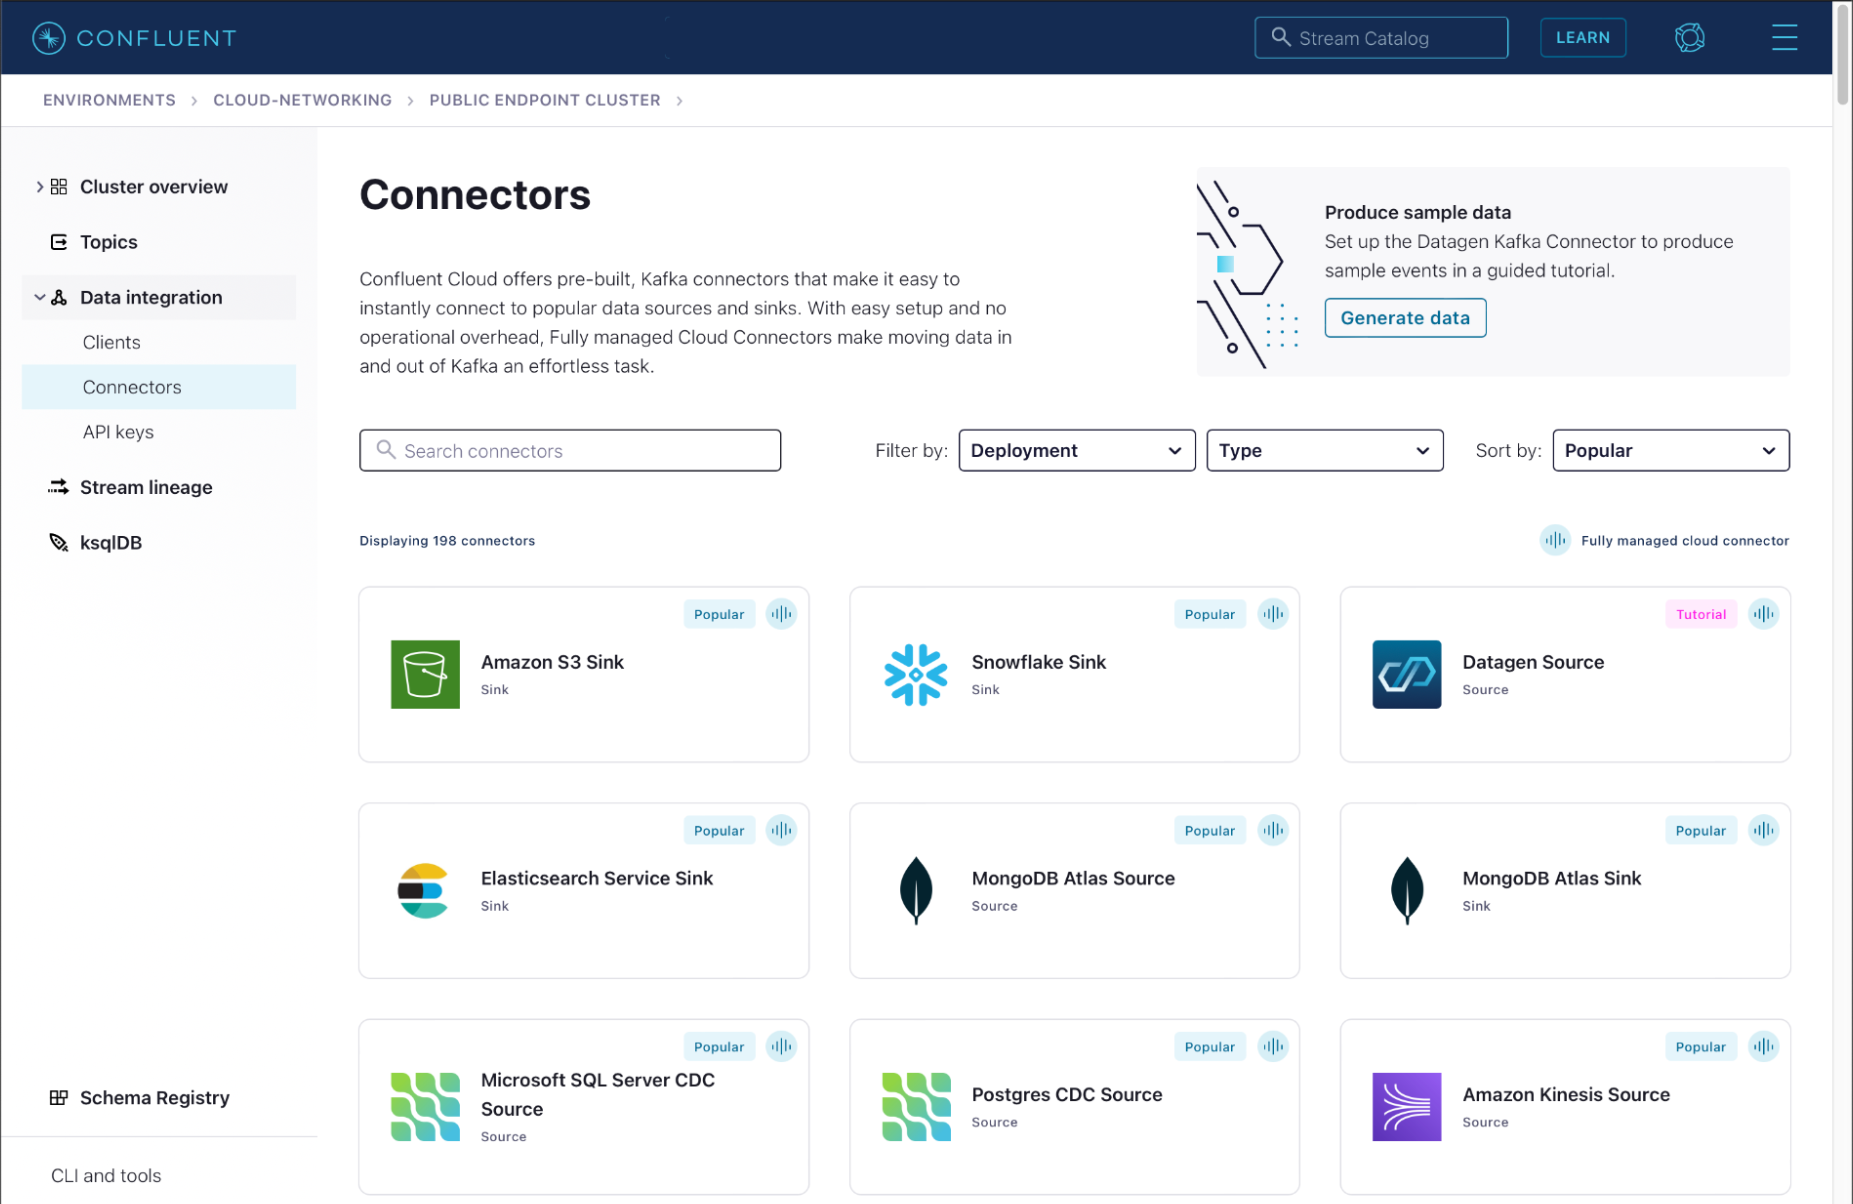1853x1204 pixels.
Task: Expand the Cluster overview chevron
Action: click(39, 187)
